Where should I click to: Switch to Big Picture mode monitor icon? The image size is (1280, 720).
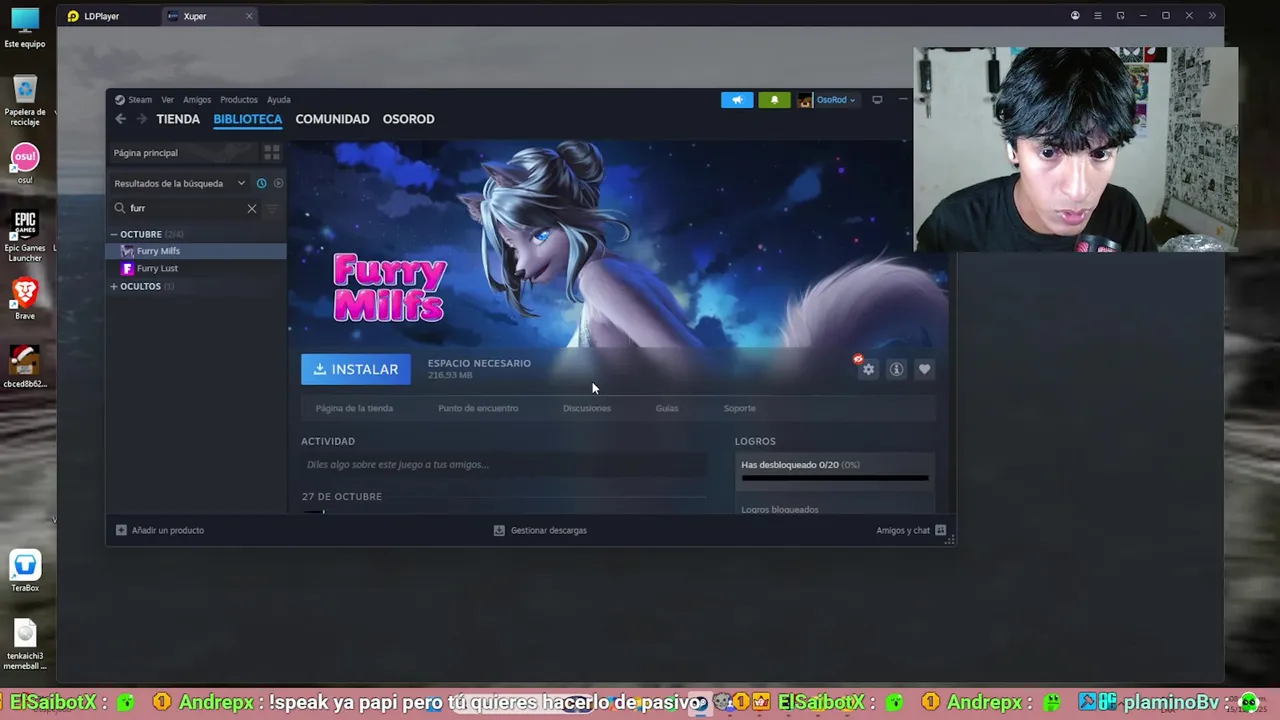(x=877, y=100)
